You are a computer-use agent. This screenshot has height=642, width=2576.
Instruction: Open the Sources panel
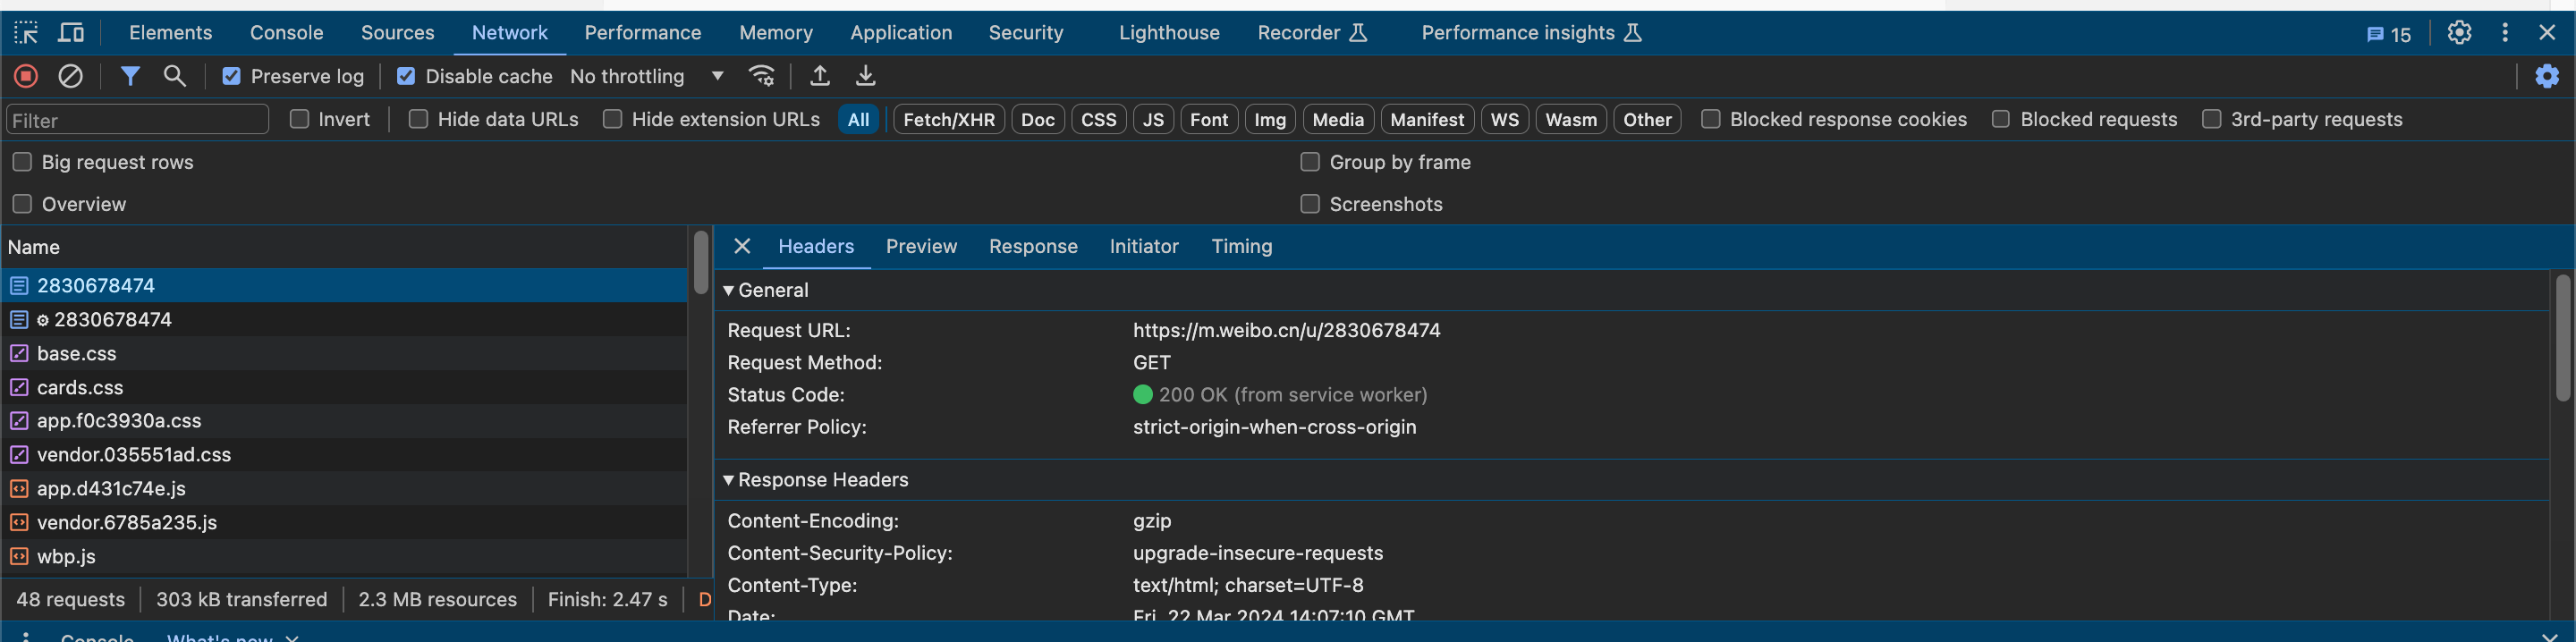(x=398, y=33)
